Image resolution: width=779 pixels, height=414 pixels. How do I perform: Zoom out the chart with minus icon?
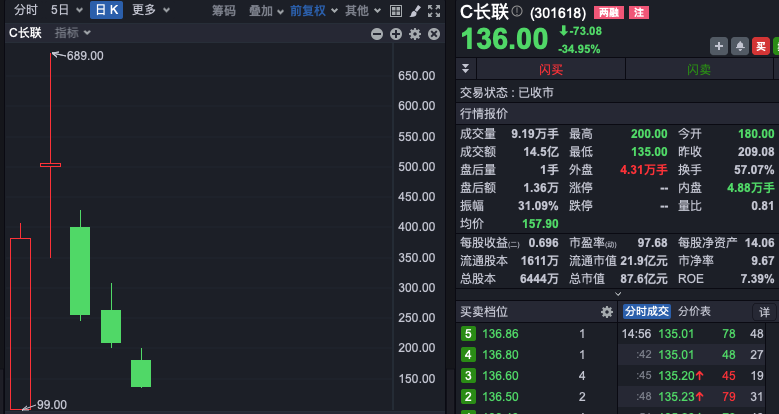click(x=377, y=34)
